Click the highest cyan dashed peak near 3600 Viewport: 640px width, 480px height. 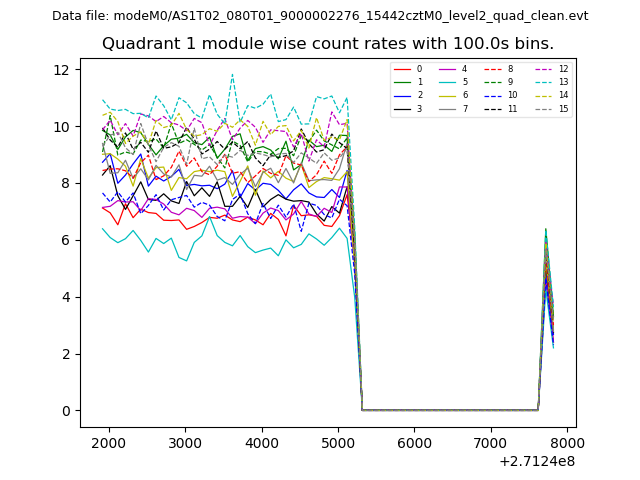[x=232, y=74]
